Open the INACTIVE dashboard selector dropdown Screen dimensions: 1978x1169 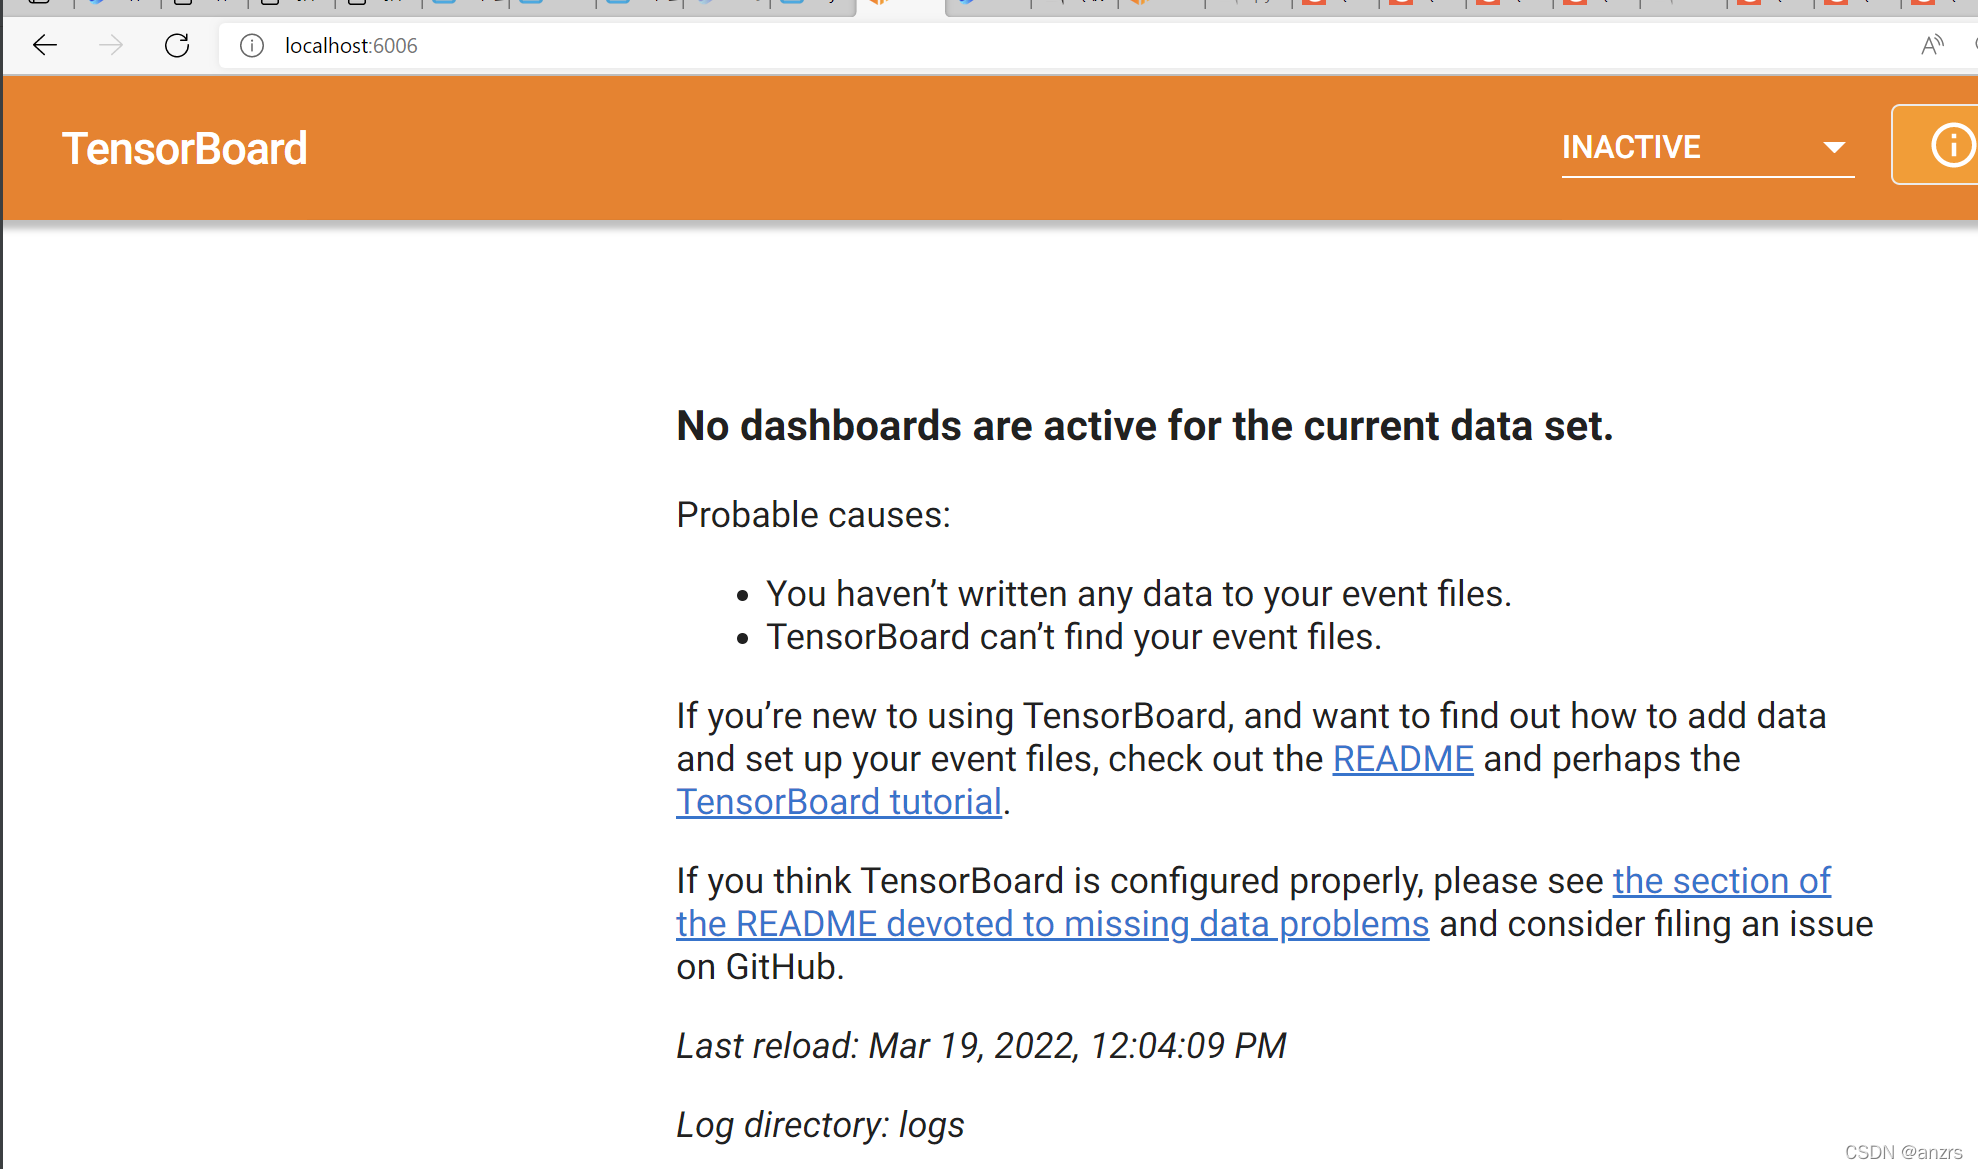(1707, 147)
